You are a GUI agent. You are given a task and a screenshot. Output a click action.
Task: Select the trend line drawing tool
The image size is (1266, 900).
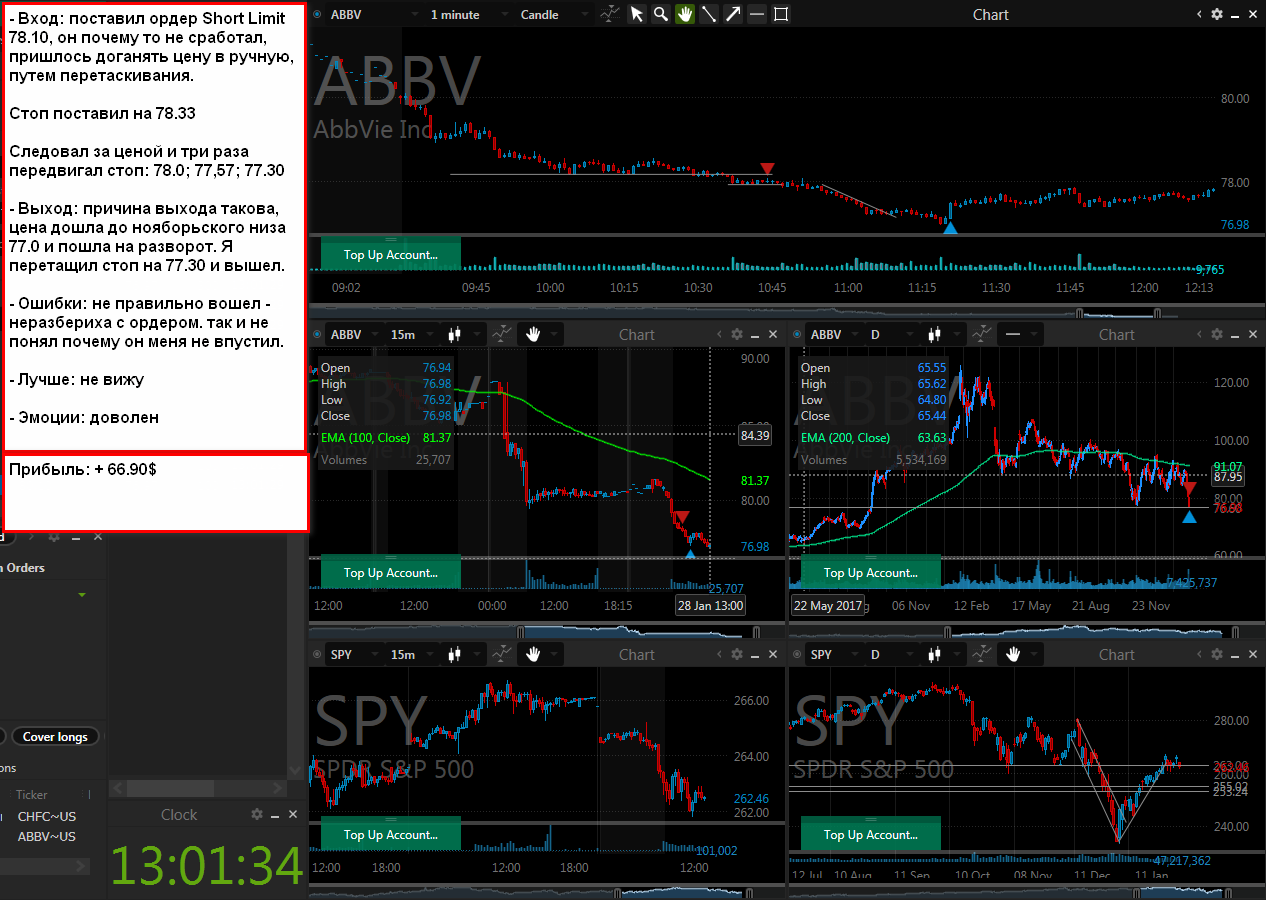(x=709, y=14)
